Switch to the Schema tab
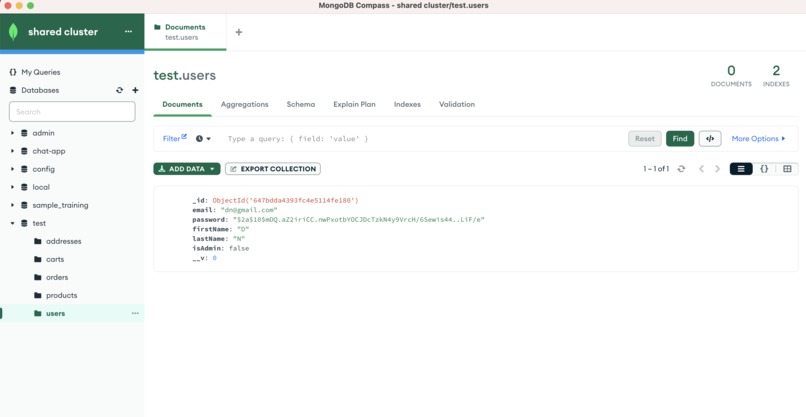The height and width of the screenshot is (417, 806). click(x=301, y=104)
